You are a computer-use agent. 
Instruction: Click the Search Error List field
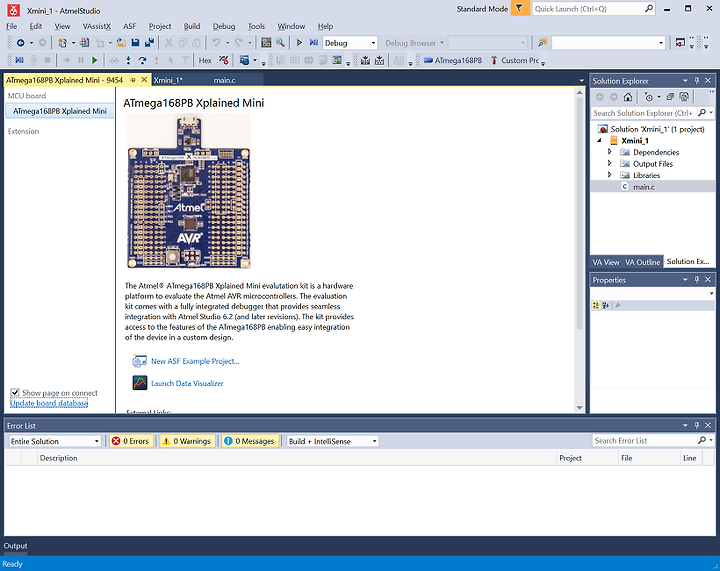[652, 441]
